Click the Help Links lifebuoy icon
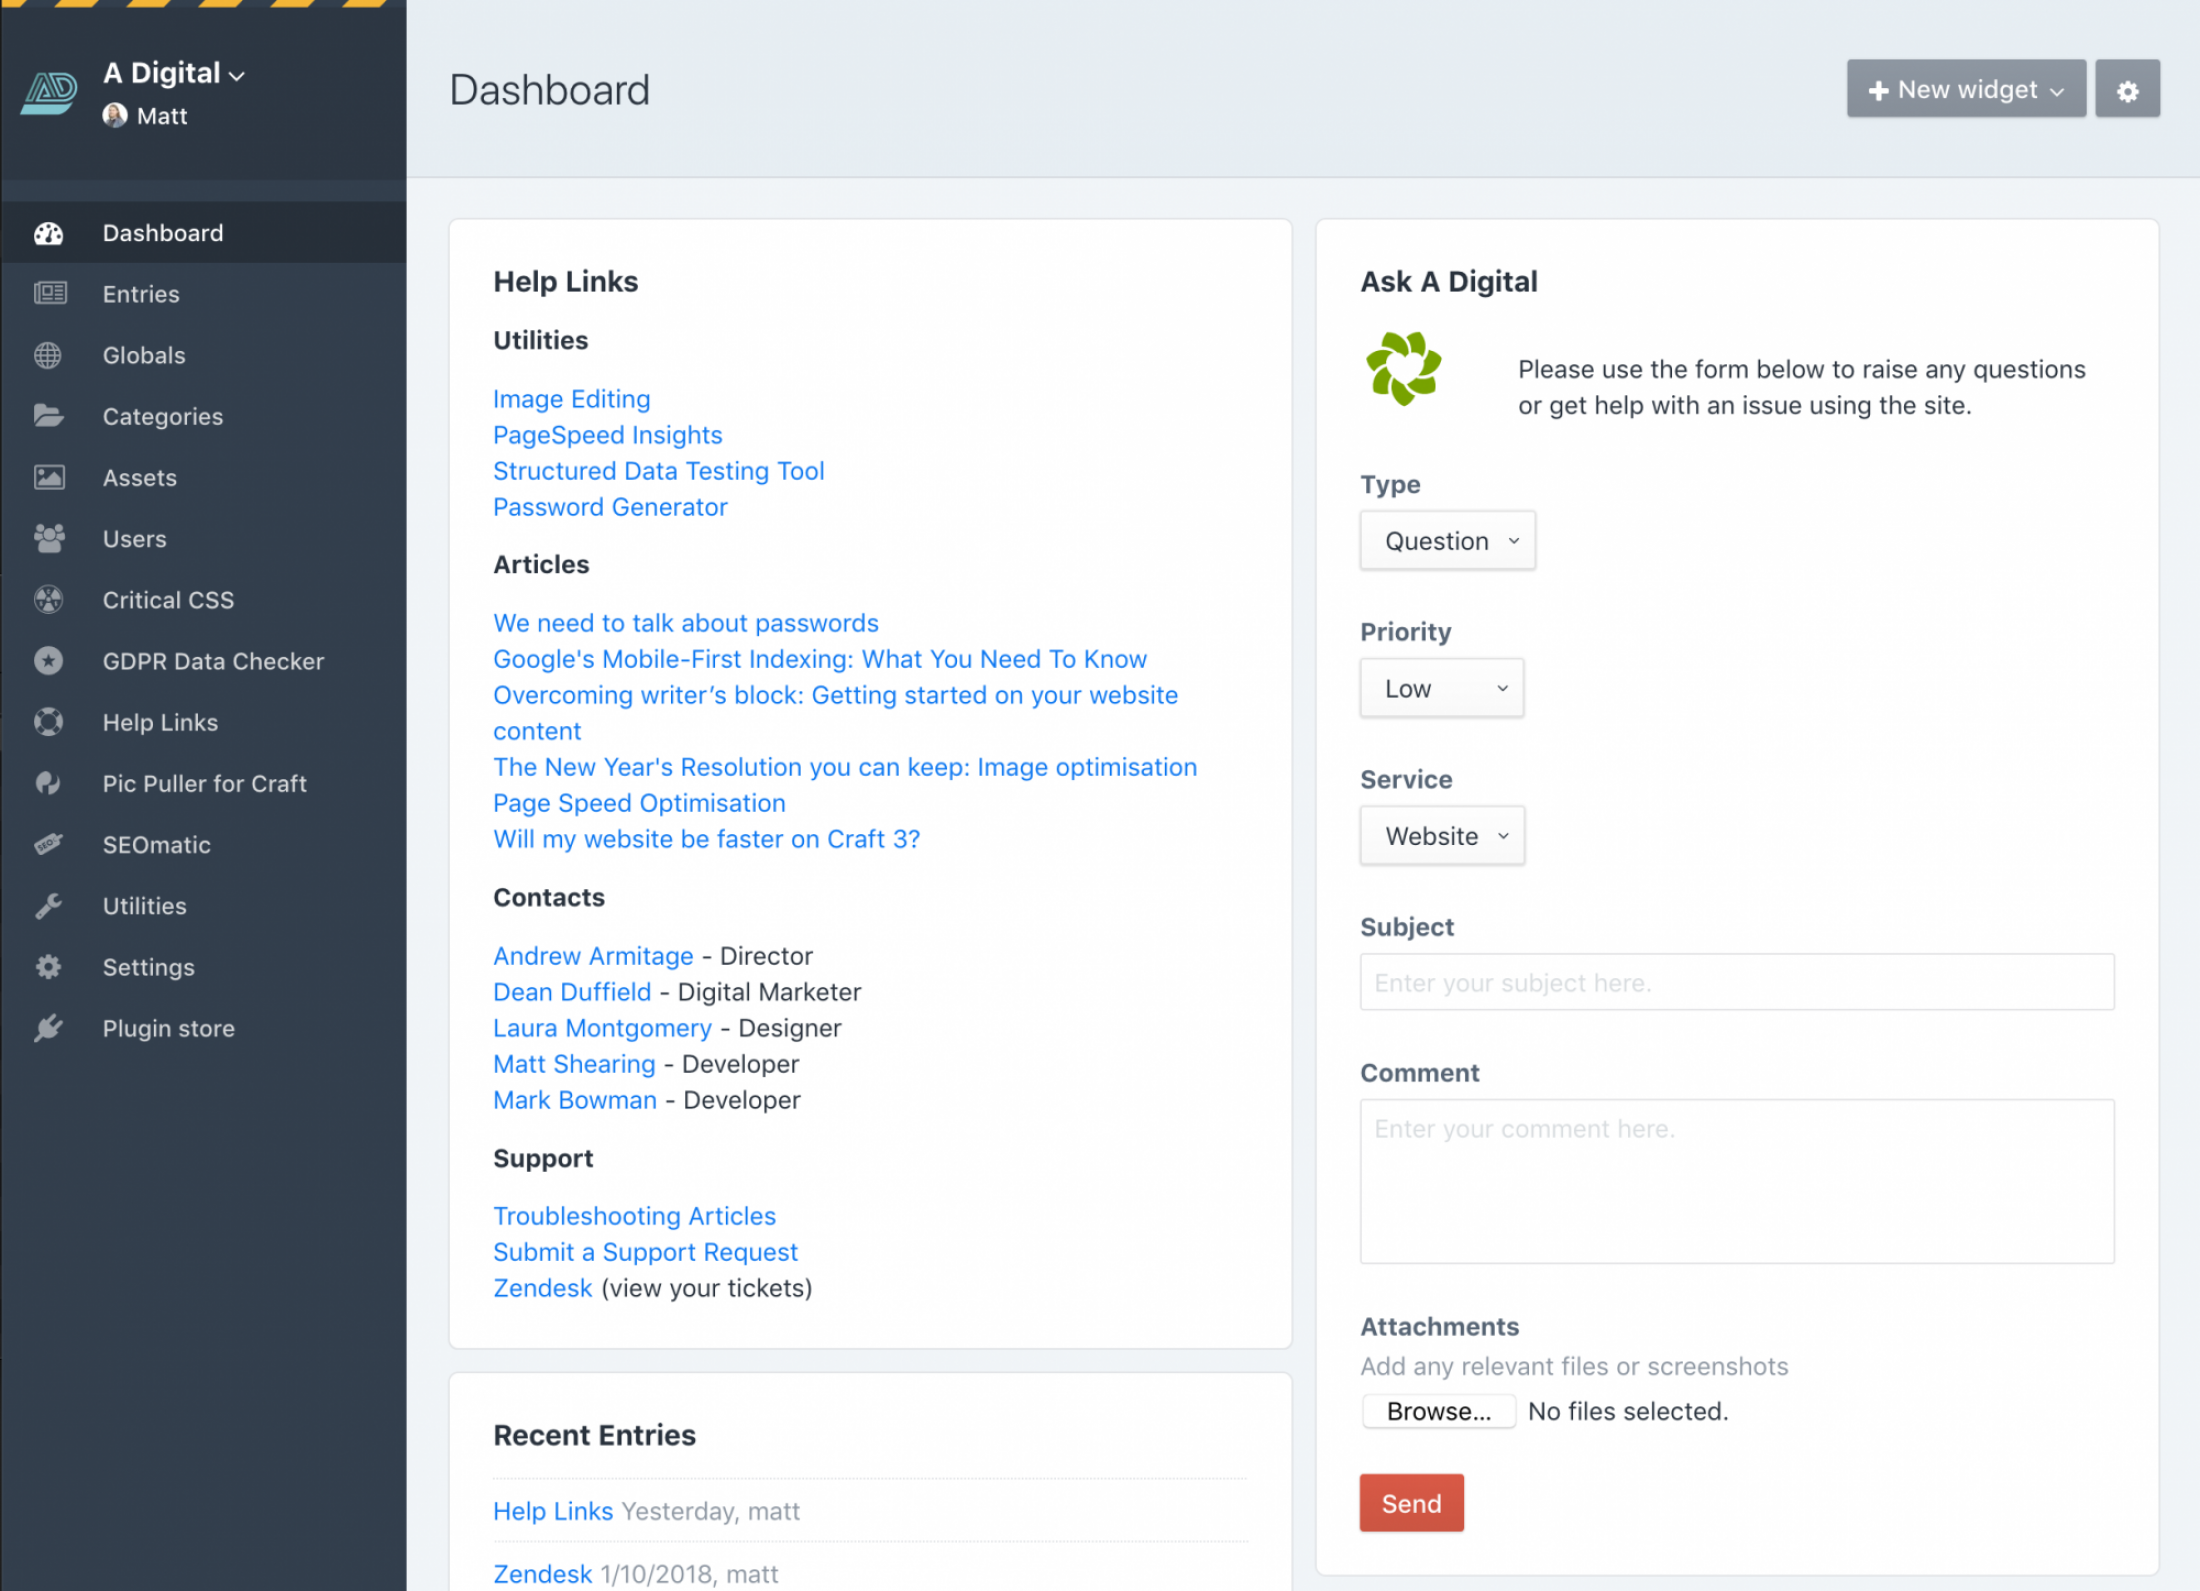2200x1591 pixels. click(x=48, y=722)
